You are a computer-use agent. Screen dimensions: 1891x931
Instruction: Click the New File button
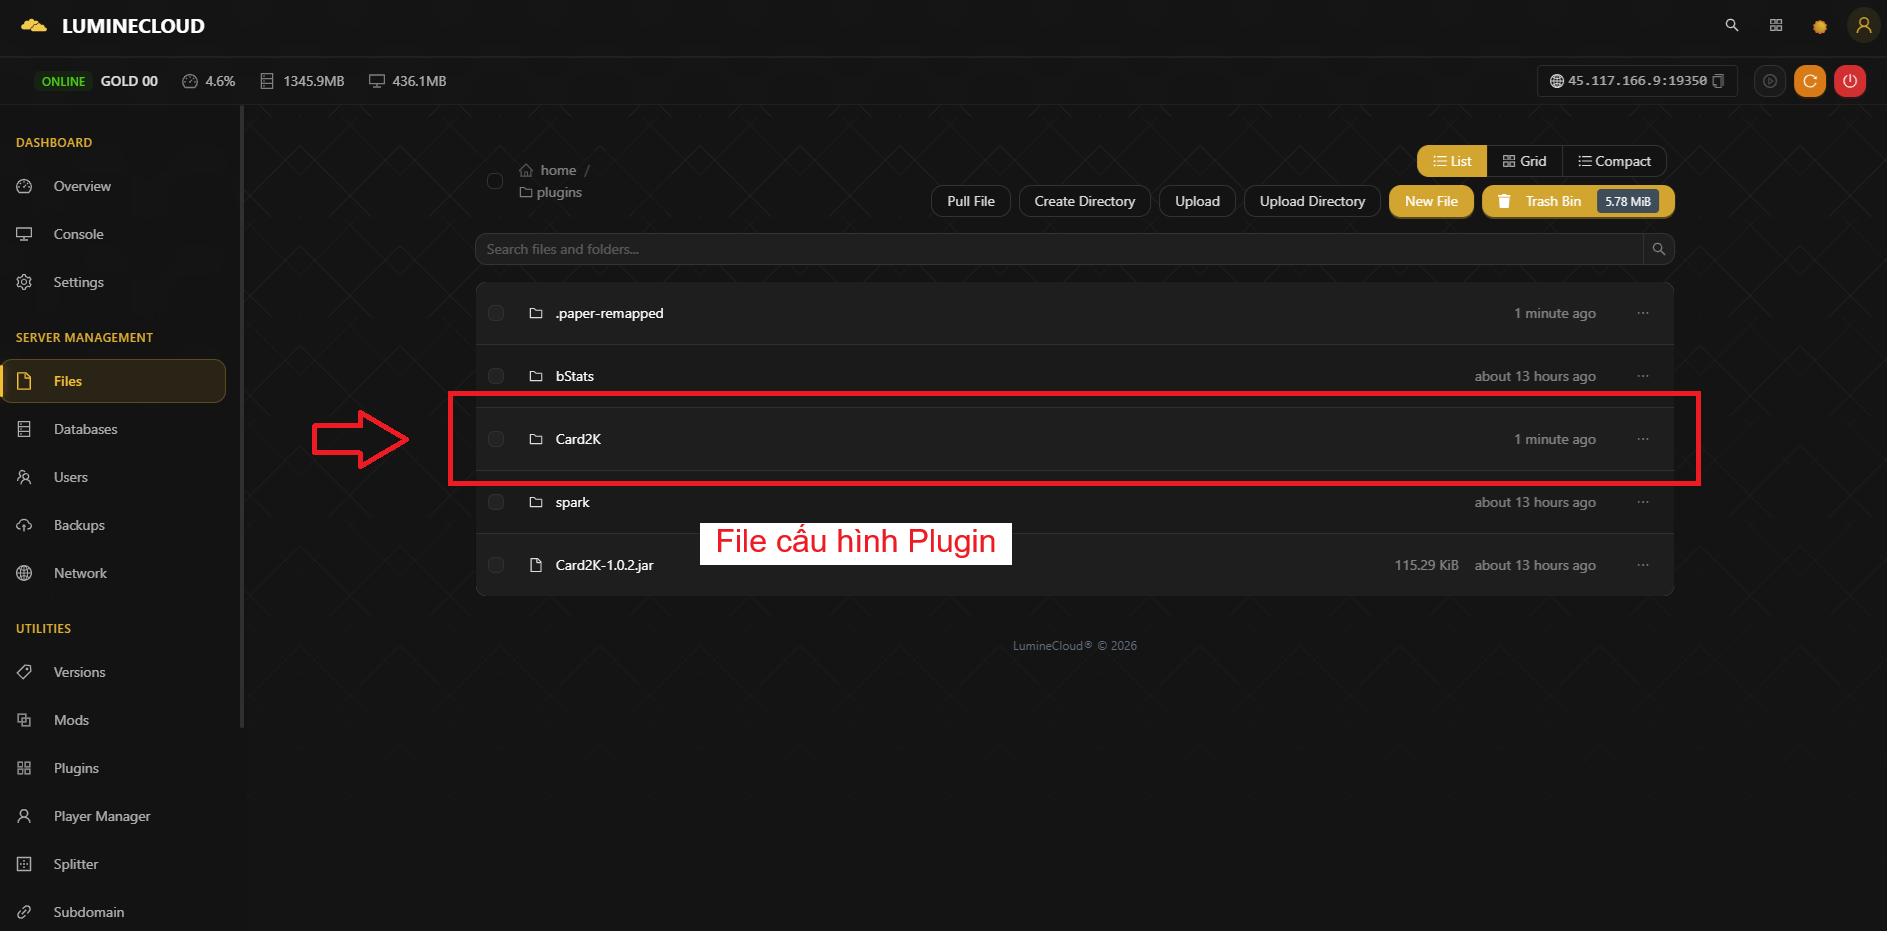point(1430,201)
